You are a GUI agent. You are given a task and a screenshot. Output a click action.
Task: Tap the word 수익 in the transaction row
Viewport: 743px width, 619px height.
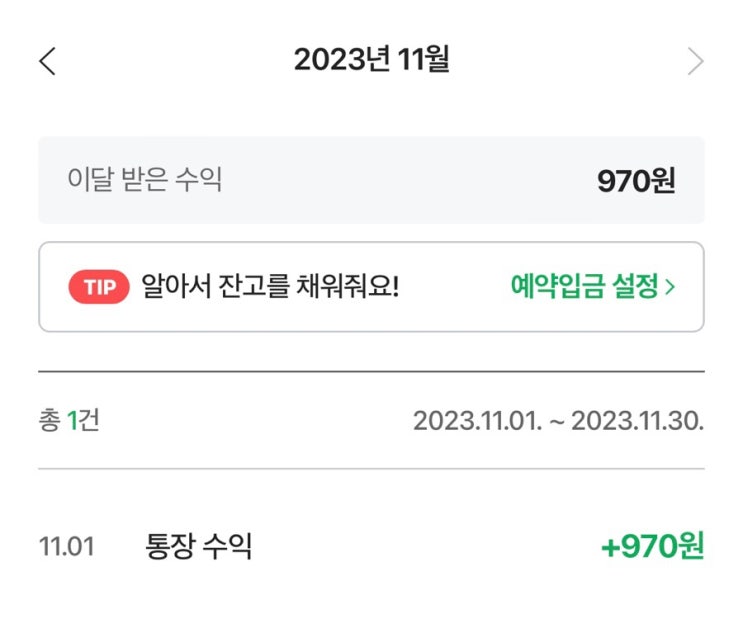[230, 547]
